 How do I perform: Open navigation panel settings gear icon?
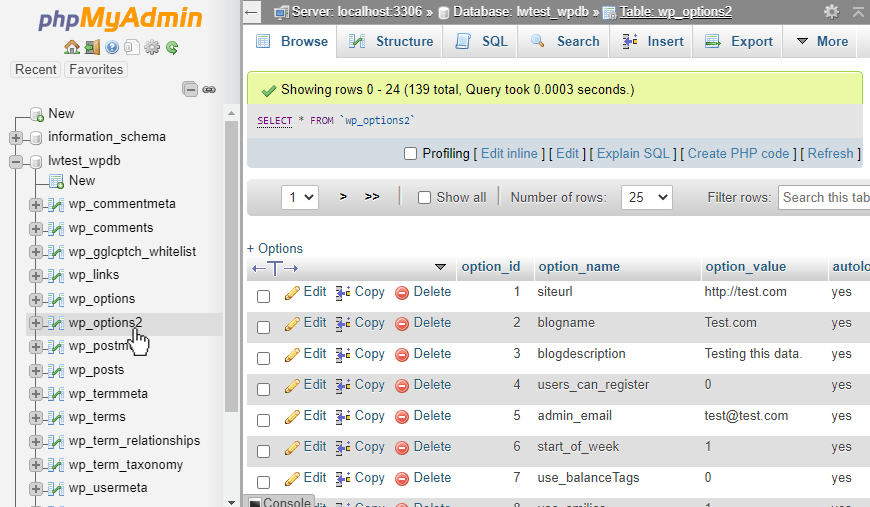(151, 48)
